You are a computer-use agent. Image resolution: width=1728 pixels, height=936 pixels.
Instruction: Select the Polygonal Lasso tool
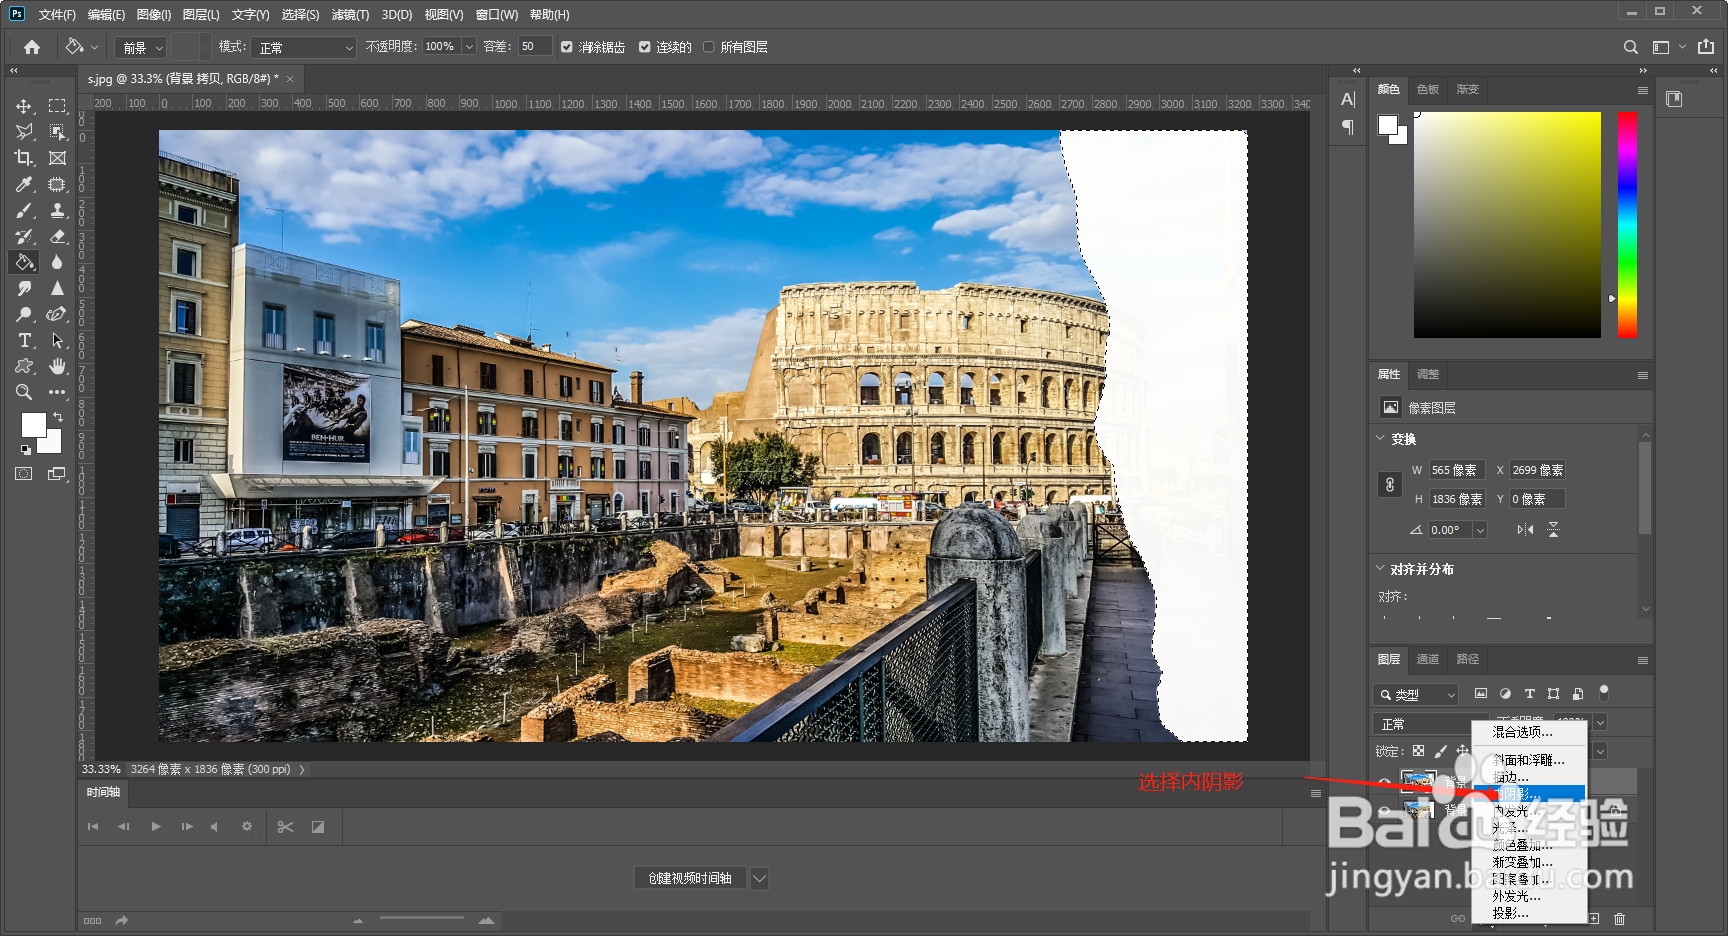24,132
